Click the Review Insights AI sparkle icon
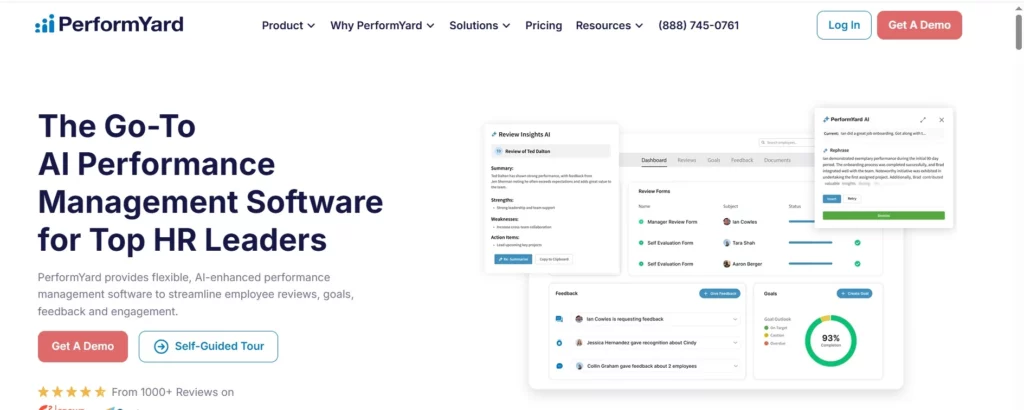 [x=493, y=134]
